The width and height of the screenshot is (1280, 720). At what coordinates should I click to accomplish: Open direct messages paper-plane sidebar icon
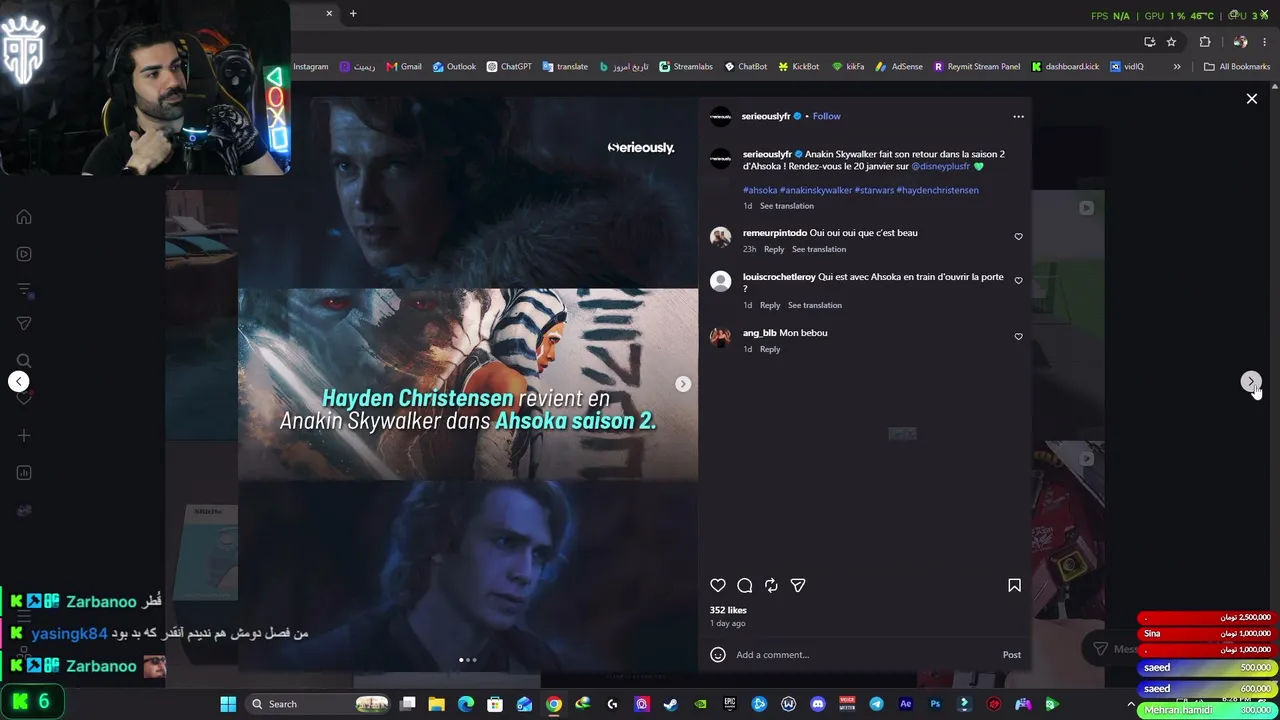(x=24, y=323)
